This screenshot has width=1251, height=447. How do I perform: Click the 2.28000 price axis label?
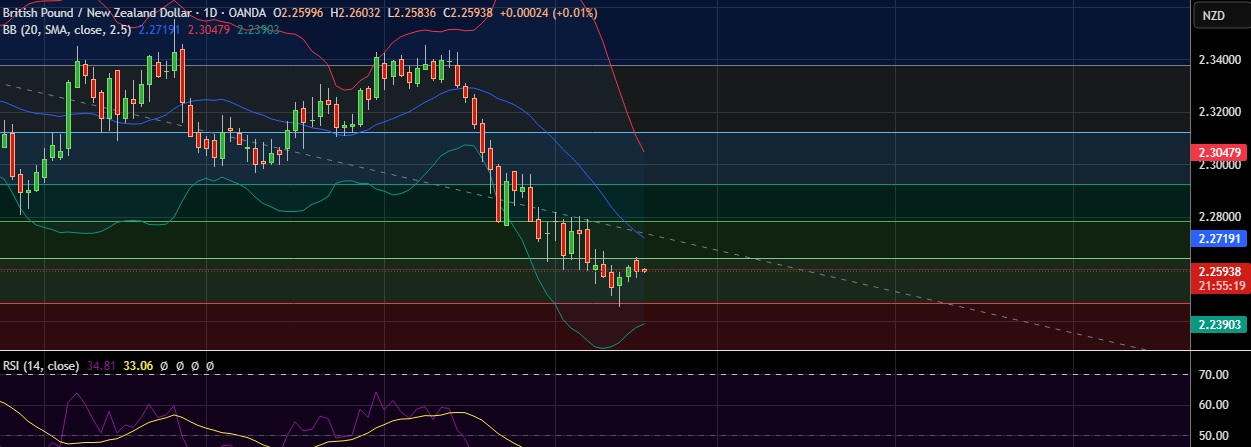pyautogui.click(x=1220, y=216)
